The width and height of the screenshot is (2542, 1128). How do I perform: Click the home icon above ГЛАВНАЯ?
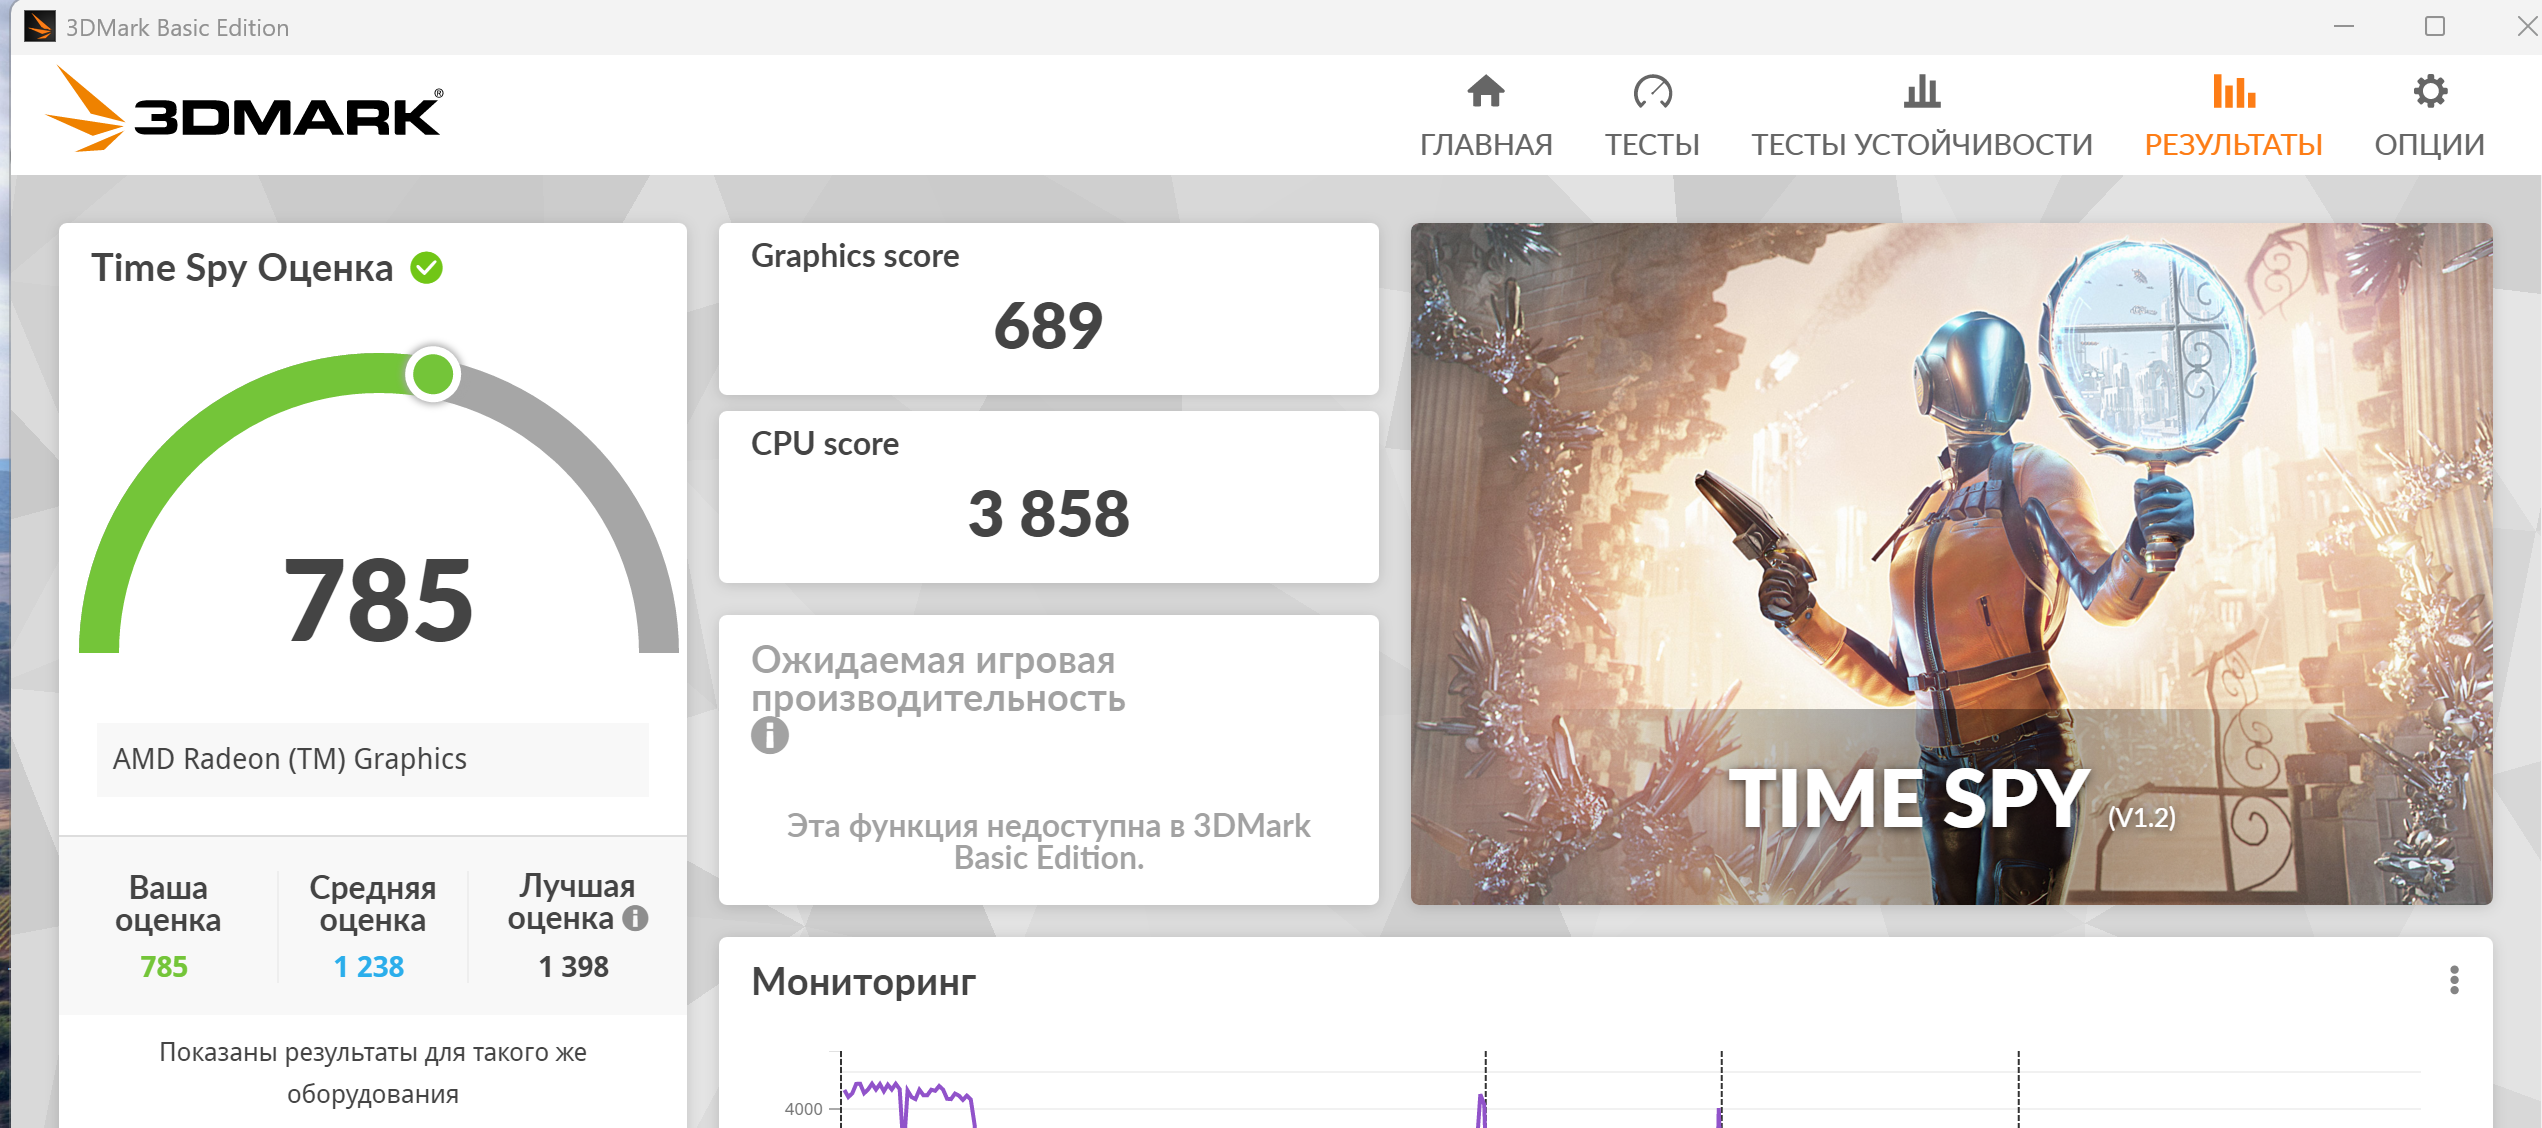1485,92
